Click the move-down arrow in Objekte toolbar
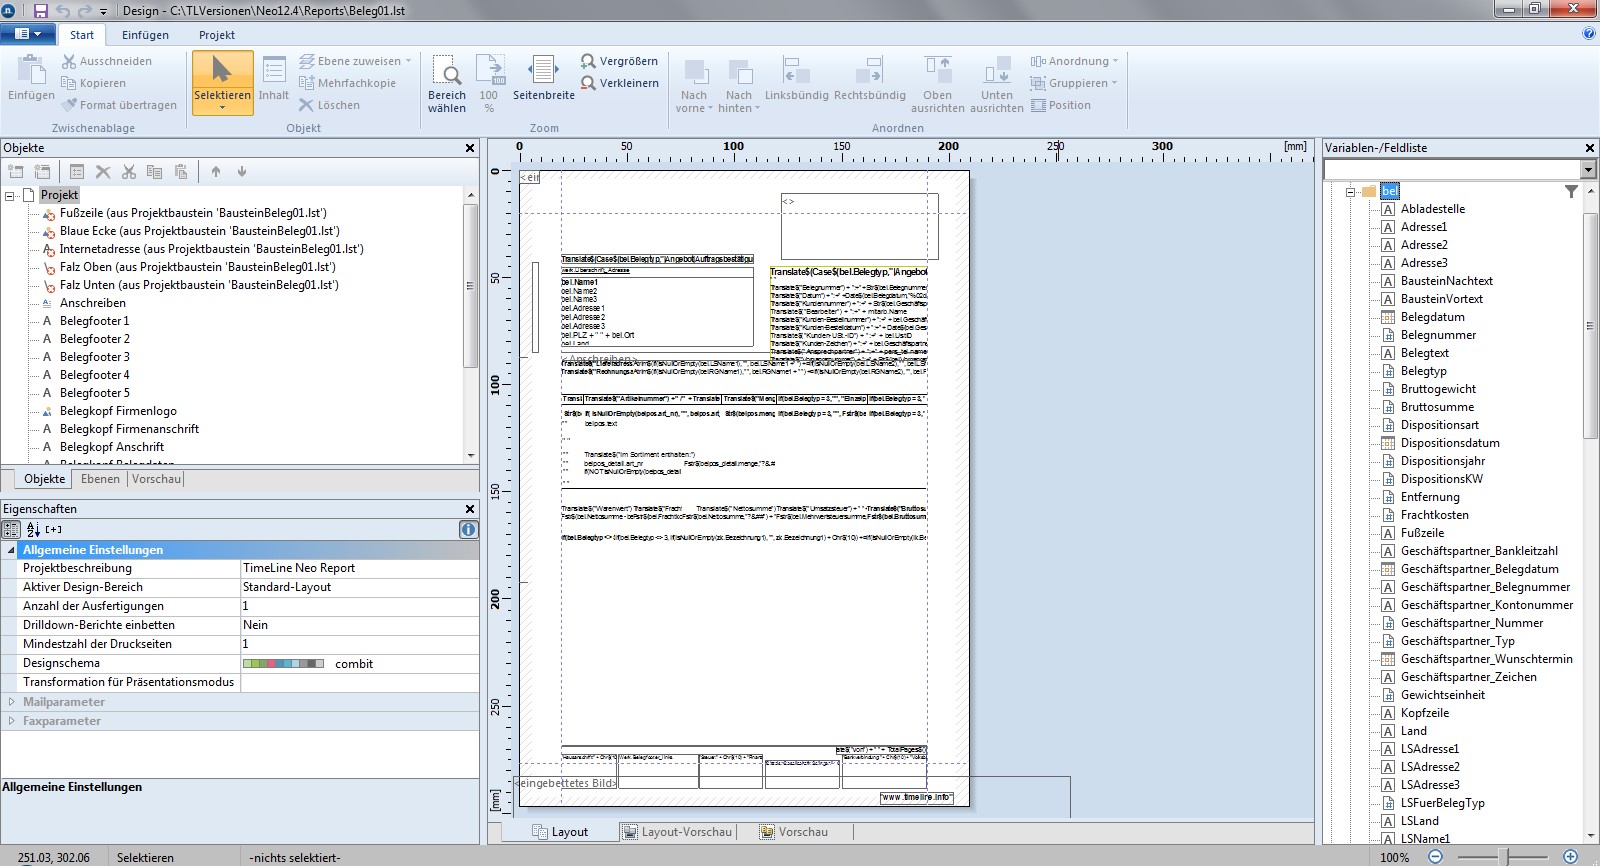 (242, 172)
